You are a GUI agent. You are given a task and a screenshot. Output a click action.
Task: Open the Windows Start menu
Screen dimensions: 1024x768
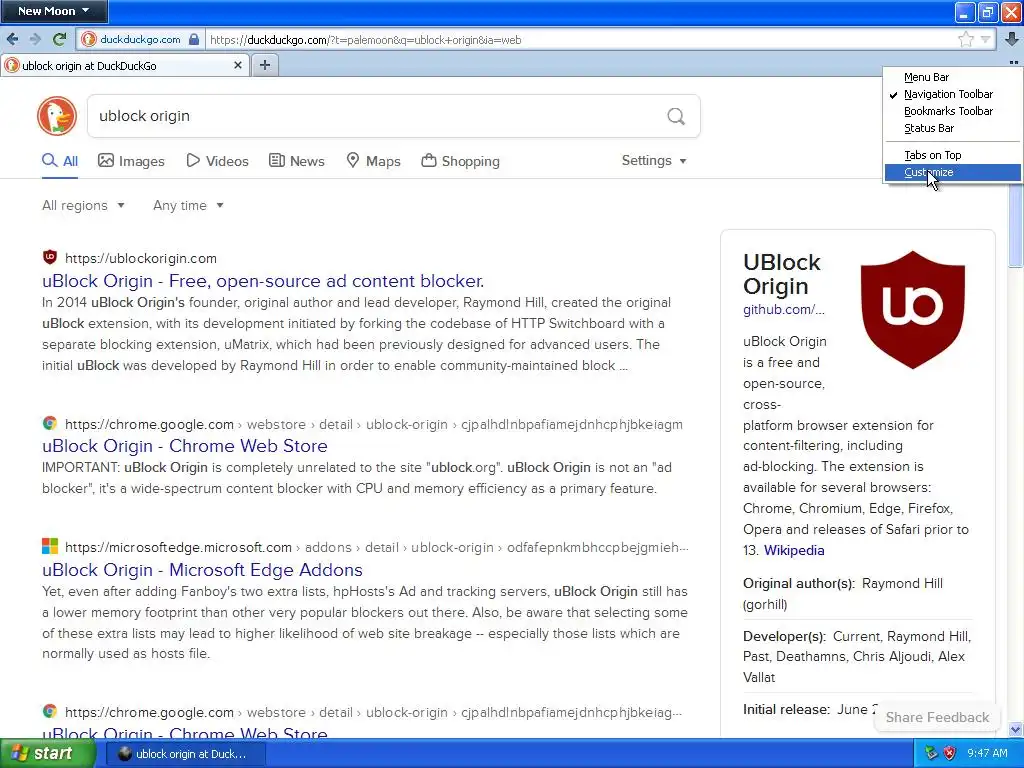[47, 753]
